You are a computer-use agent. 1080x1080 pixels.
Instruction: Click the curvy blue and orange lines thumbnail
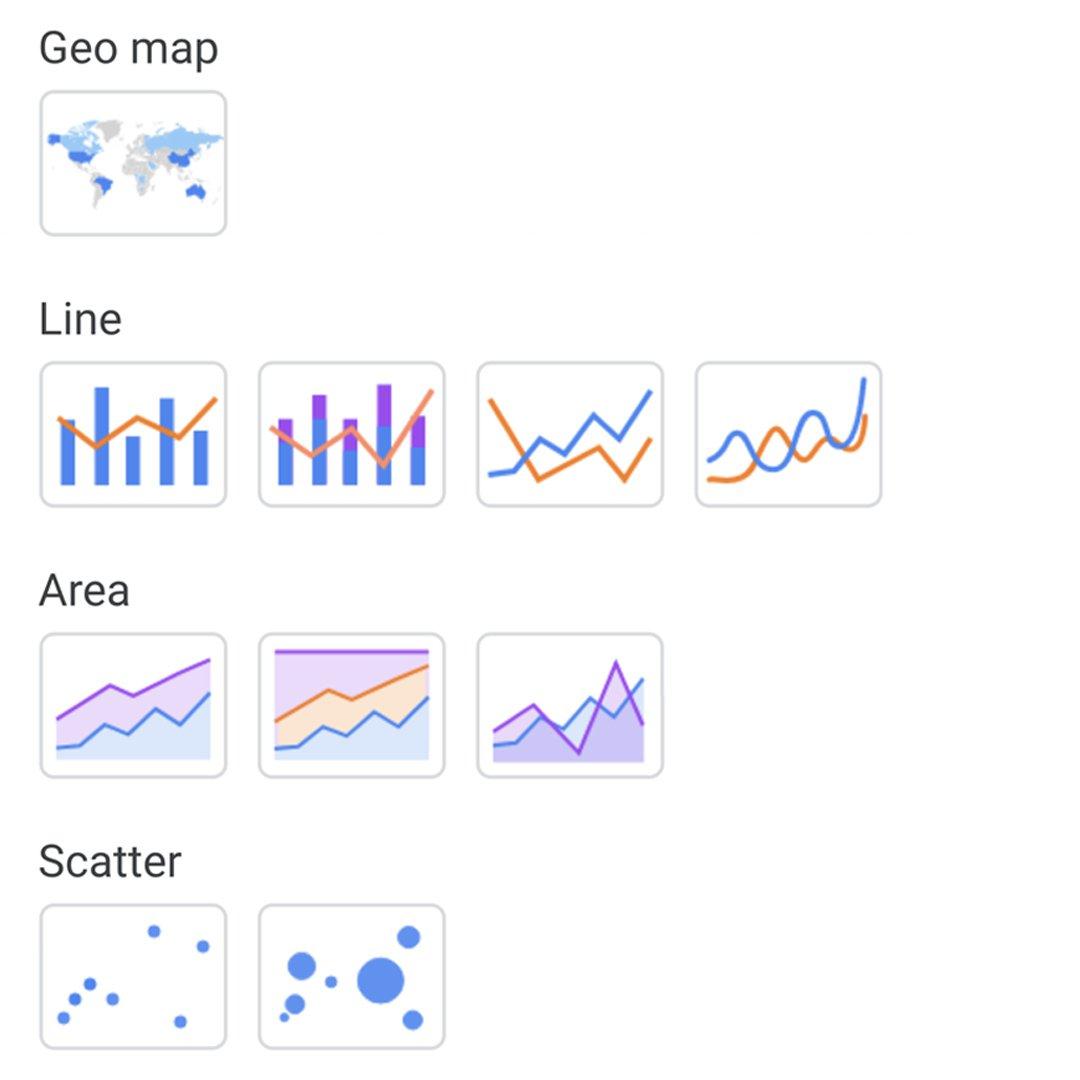tap(788, 434)
